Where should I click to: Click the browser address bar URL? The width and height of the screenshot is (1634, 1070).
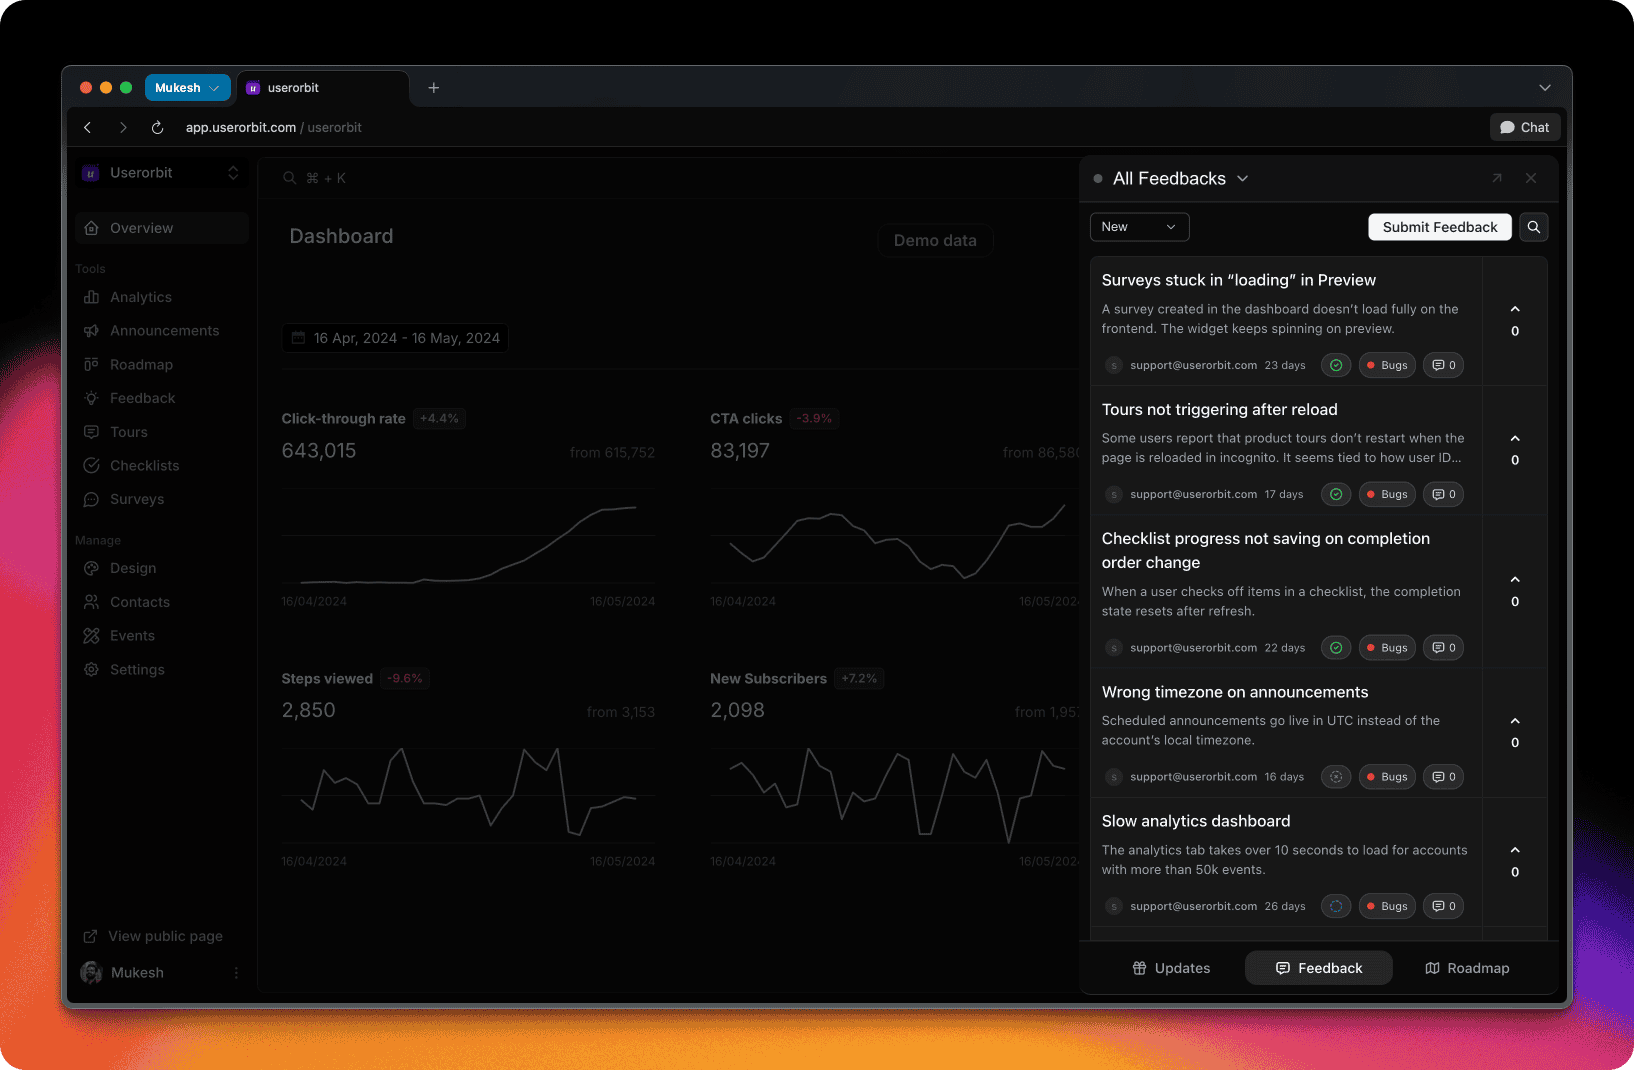273,128
